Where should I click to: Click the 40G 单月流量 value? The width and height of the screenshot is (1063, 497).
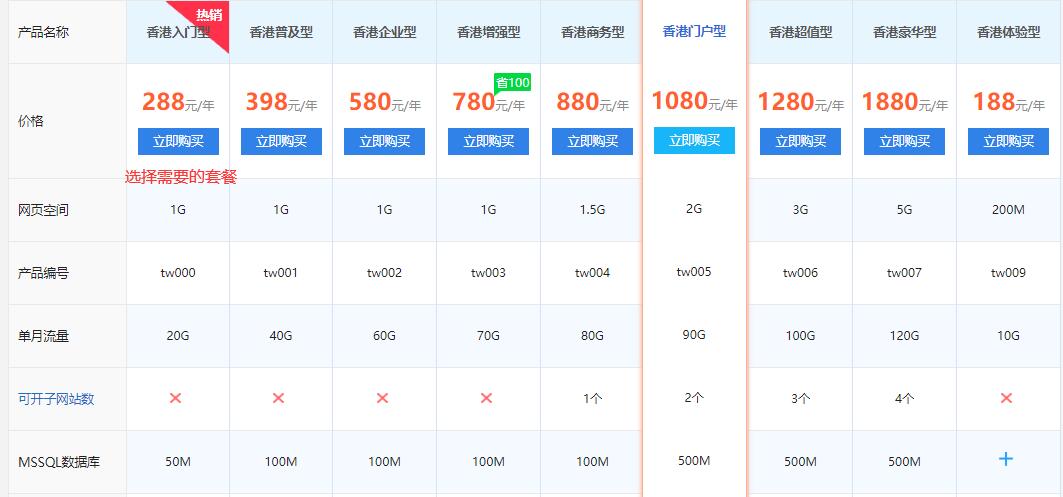coord(281,336)
